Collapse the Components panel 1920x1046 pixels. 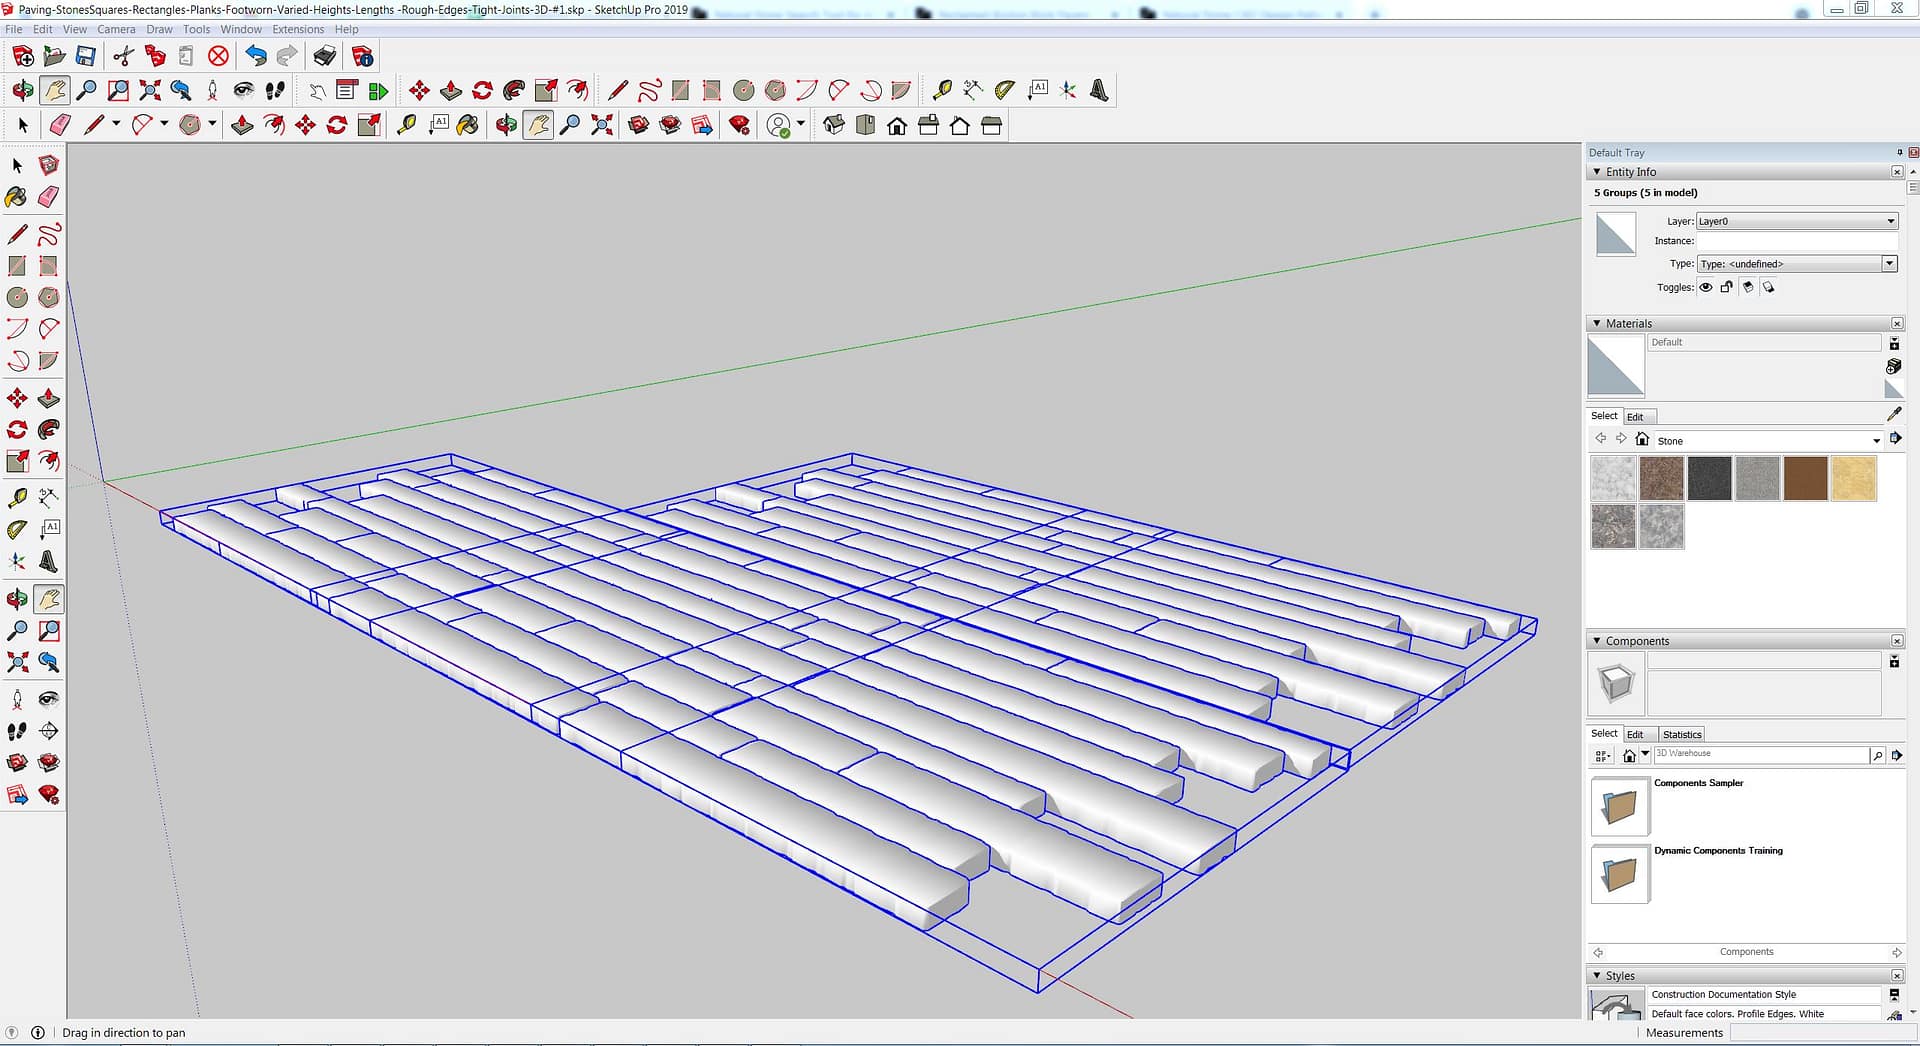[x=1597, y=641]
